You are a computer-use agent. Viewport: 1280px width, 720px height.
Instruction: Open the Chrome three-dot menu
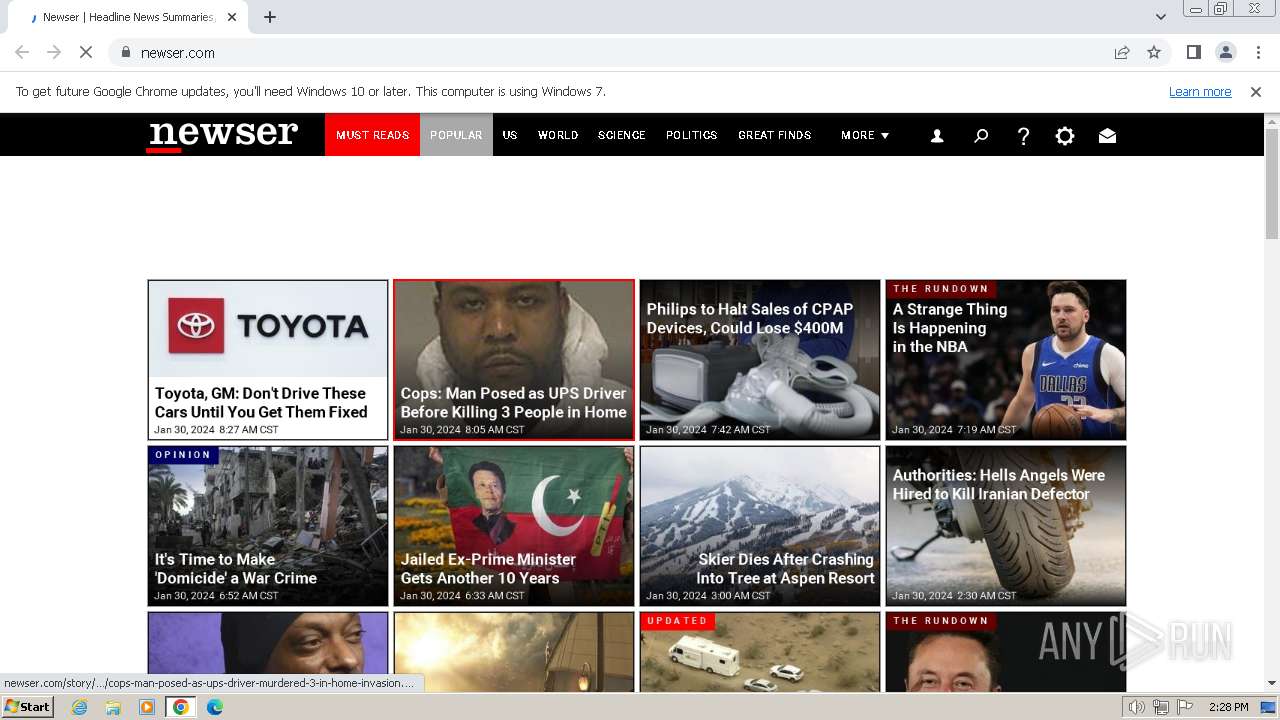(x=1258, y=52)
